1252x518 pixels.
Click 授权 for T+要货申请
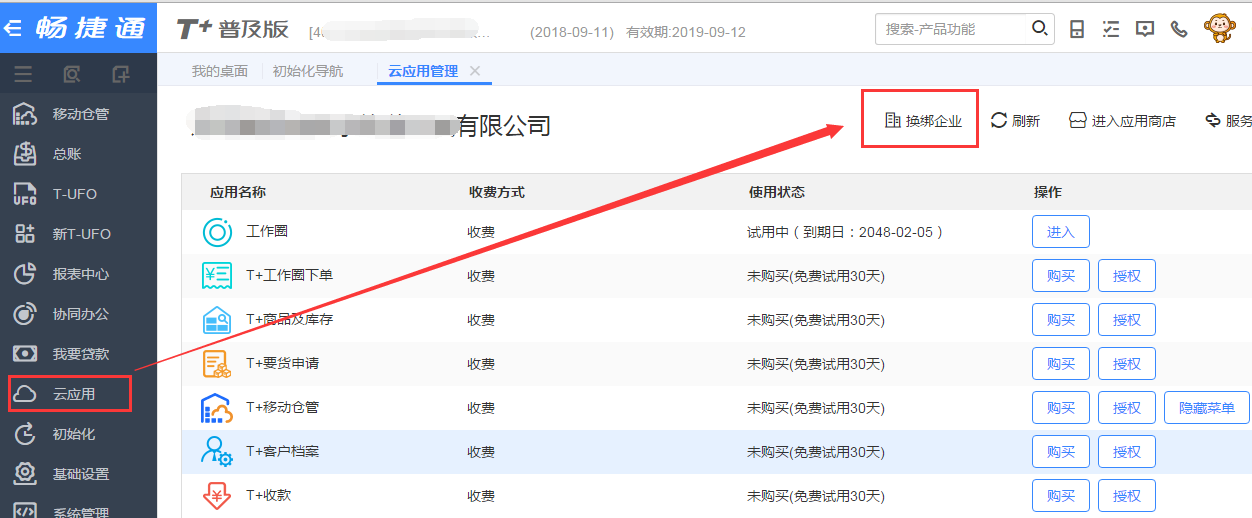click(x=1127, y=364)
